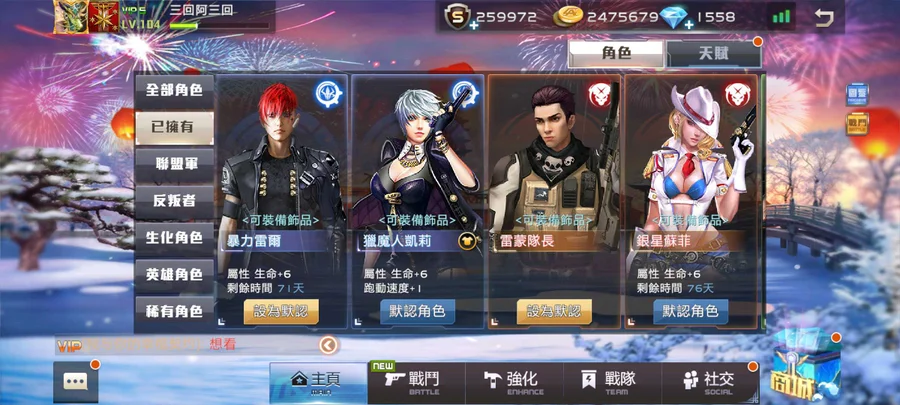Image resolution: width=900 pixels, height=405 pixels.
Task: Open the 圖鑒 side icon
Action: [857, 95]
